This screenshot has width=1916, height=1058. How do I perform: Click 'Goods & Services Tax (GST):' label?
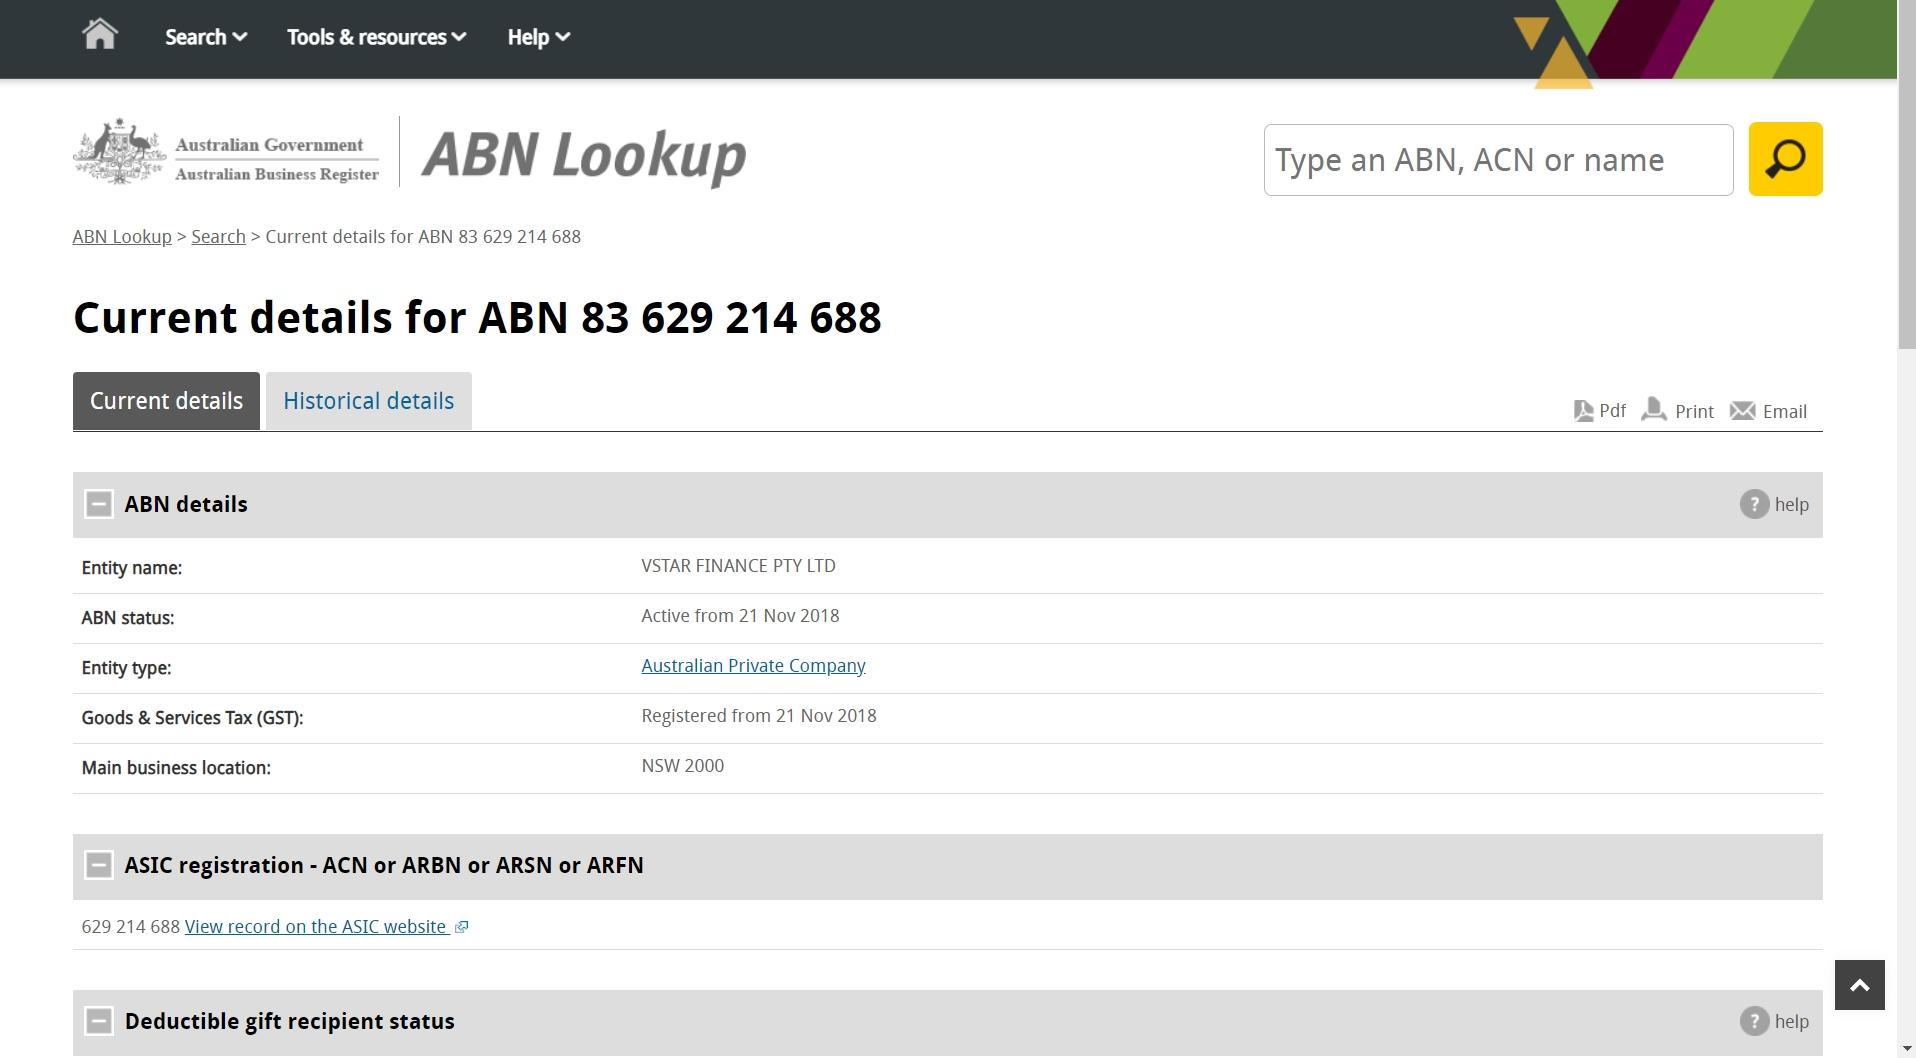(x=192, y=718)
